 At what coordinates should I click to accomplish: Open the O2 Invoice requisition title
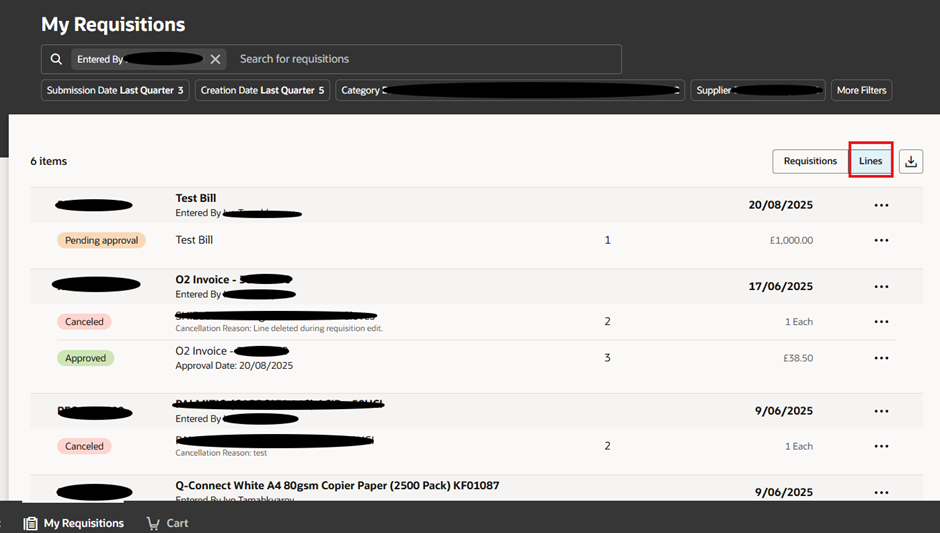[x=234, y=279]
